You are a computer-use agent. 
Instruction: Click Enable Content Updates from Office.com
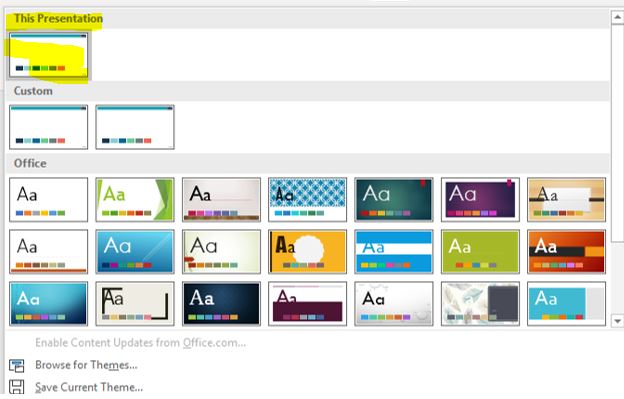pyautogui.click(x=140, y=343)
